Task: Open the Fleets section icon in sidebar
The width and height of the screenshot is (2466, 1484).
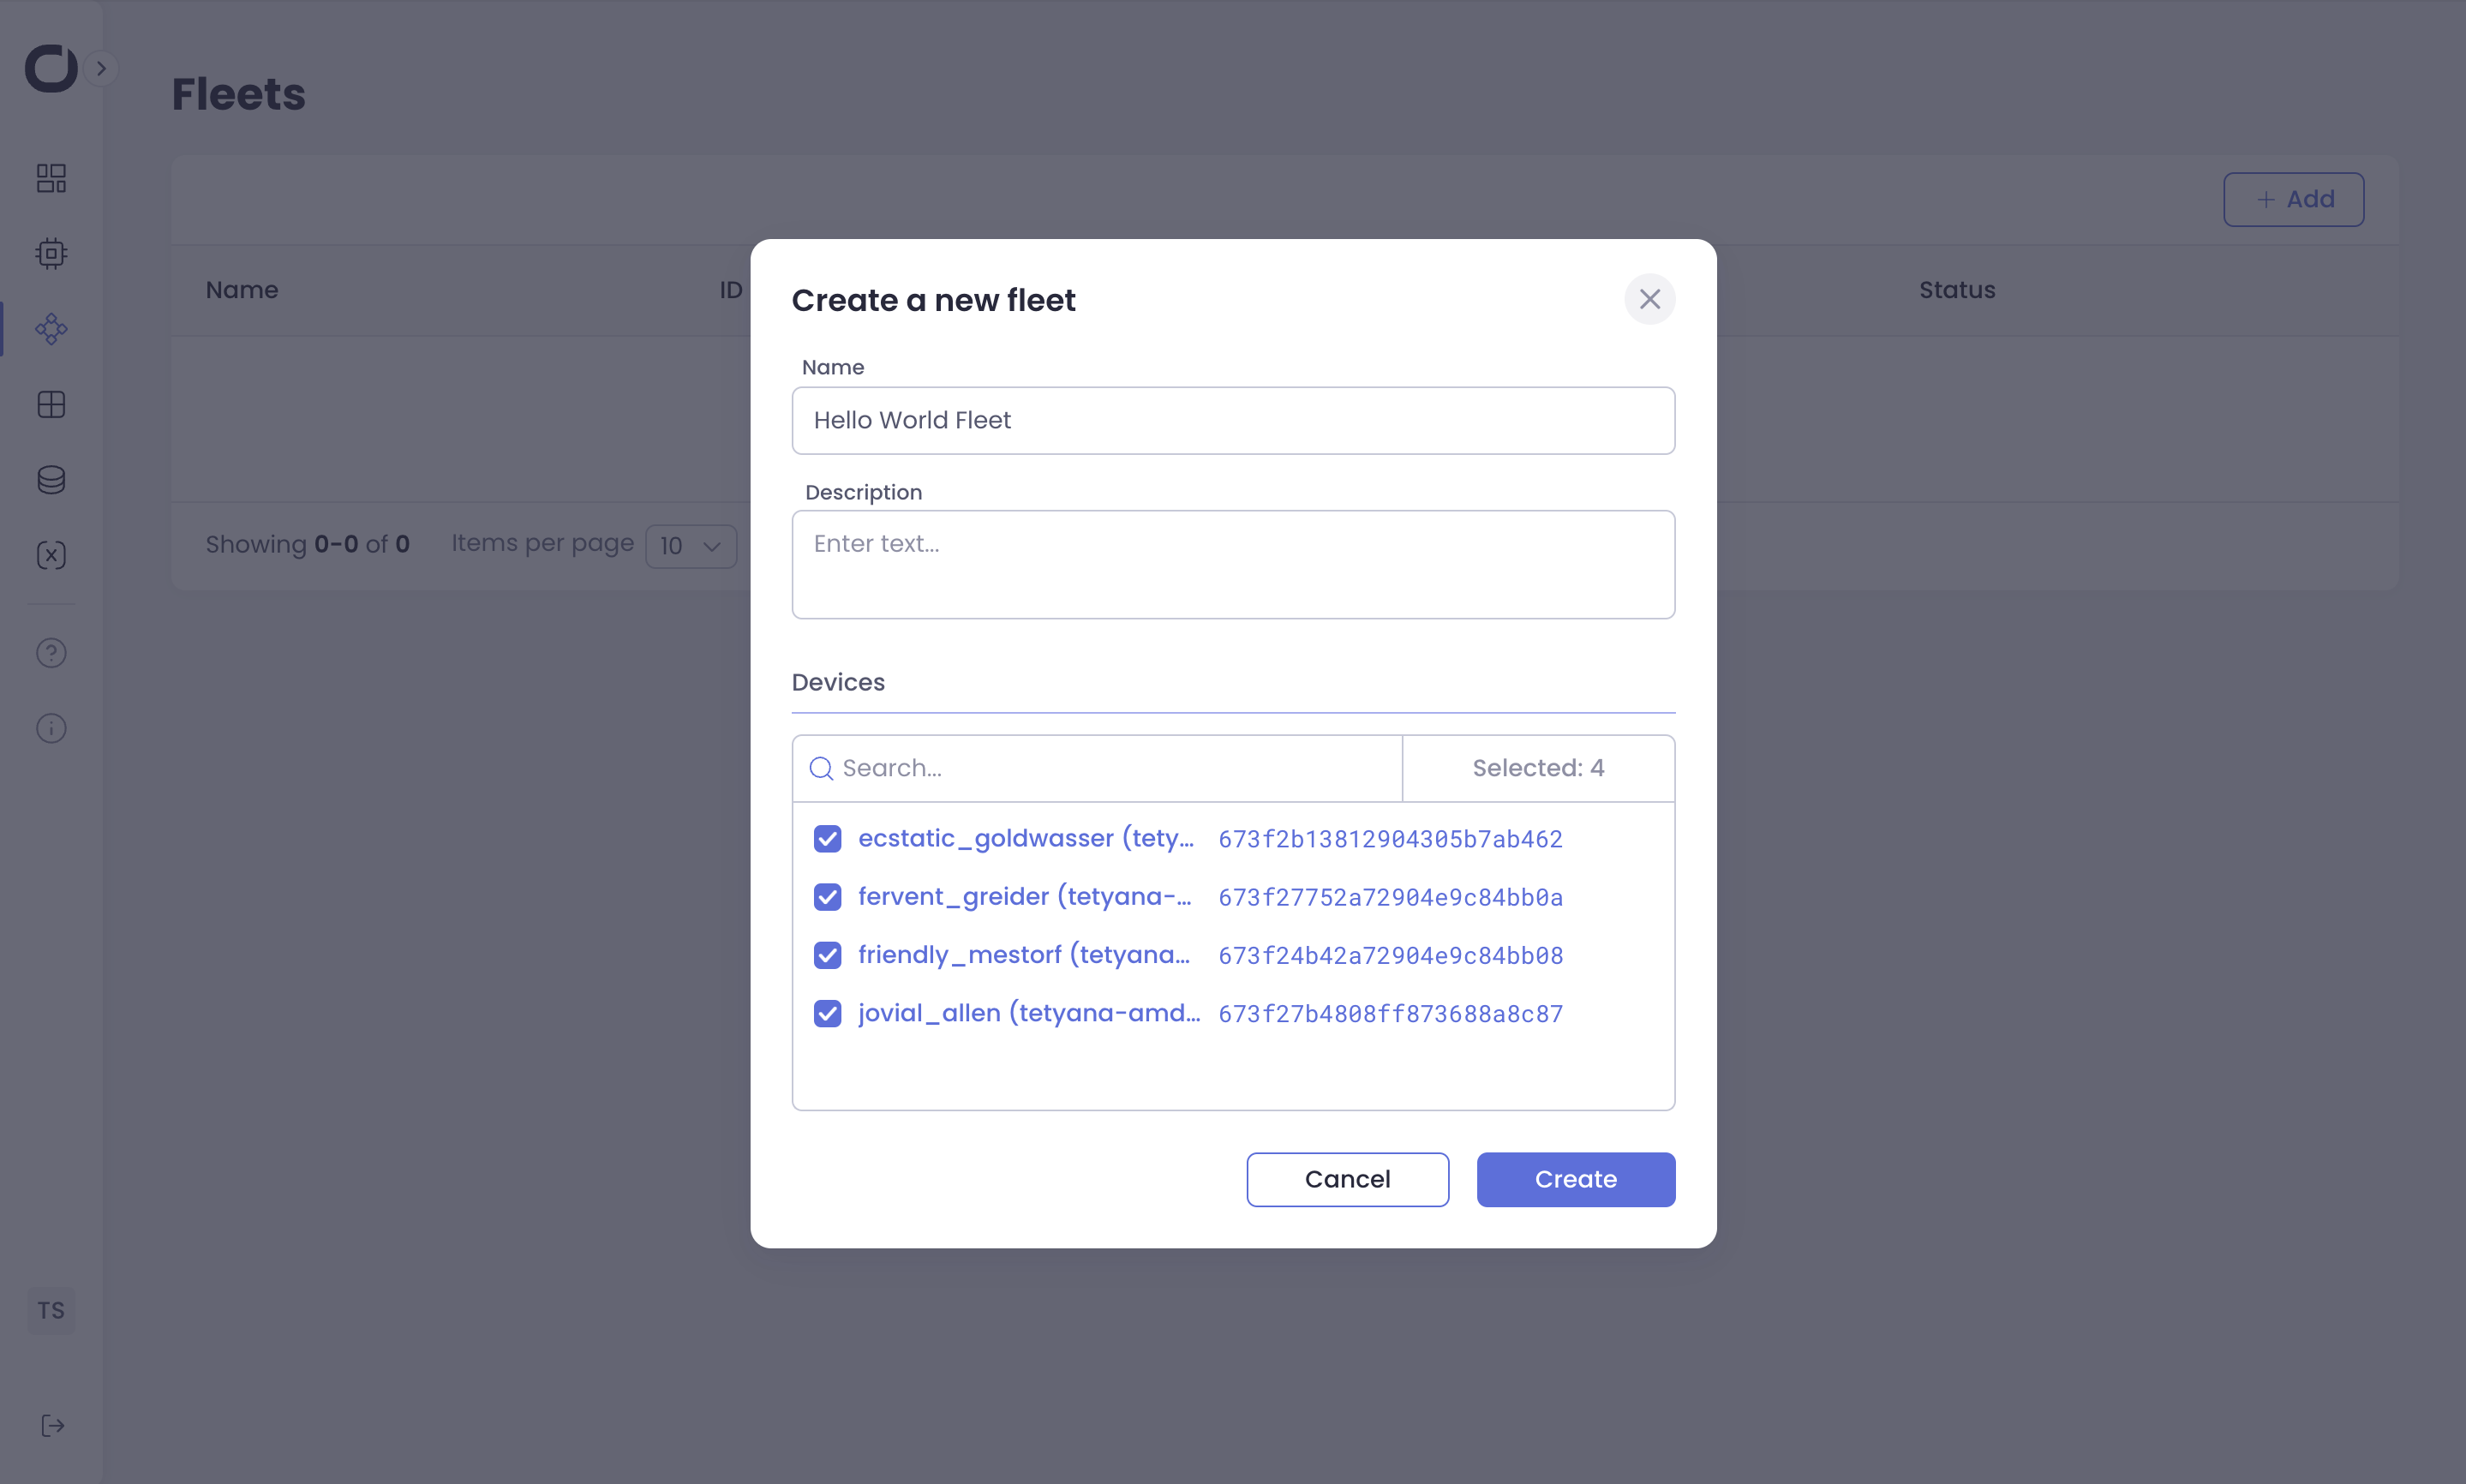Action: pos(50,328)
